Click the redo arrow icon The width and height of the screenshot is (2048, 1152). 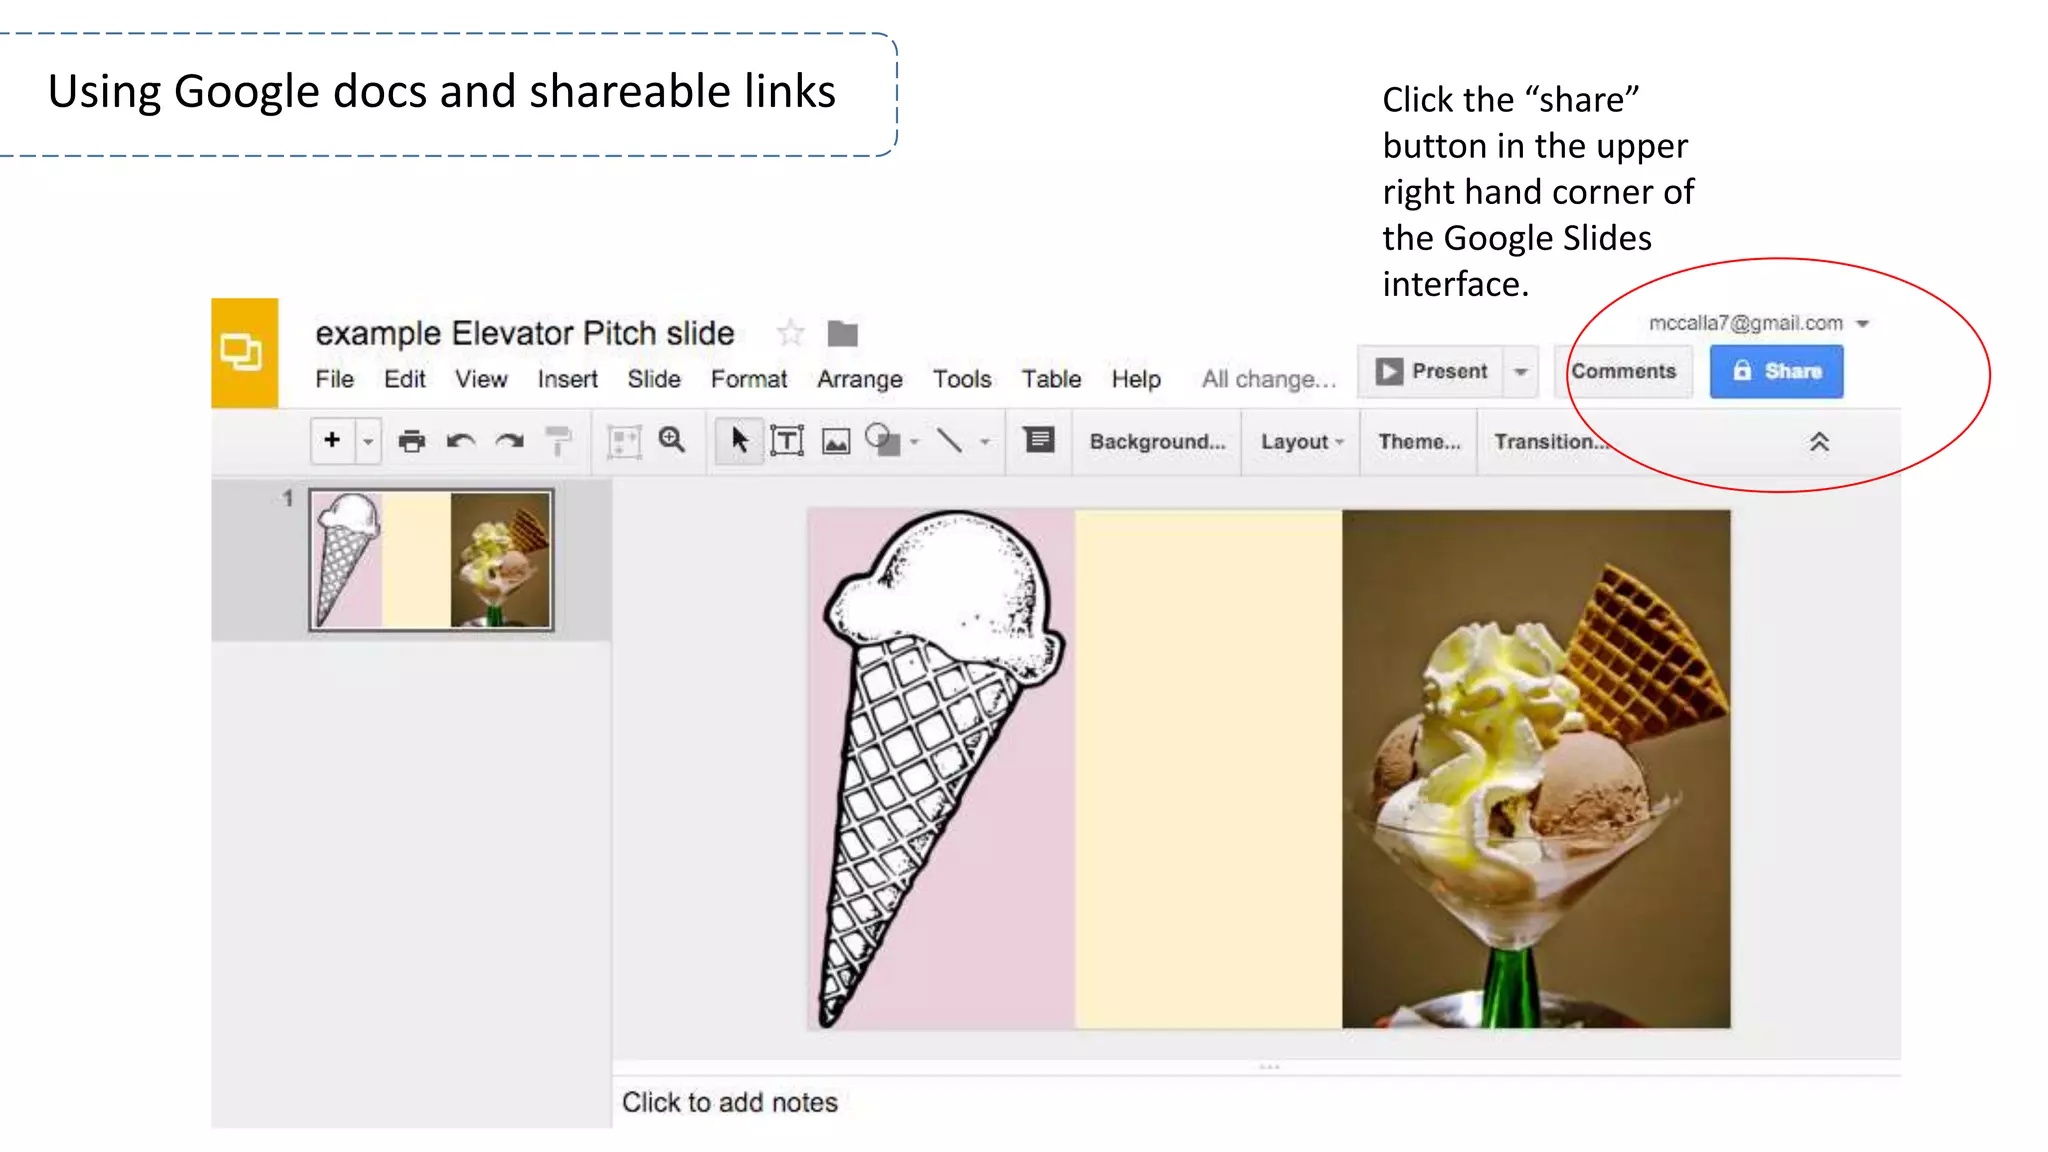[x=510, y=441]
